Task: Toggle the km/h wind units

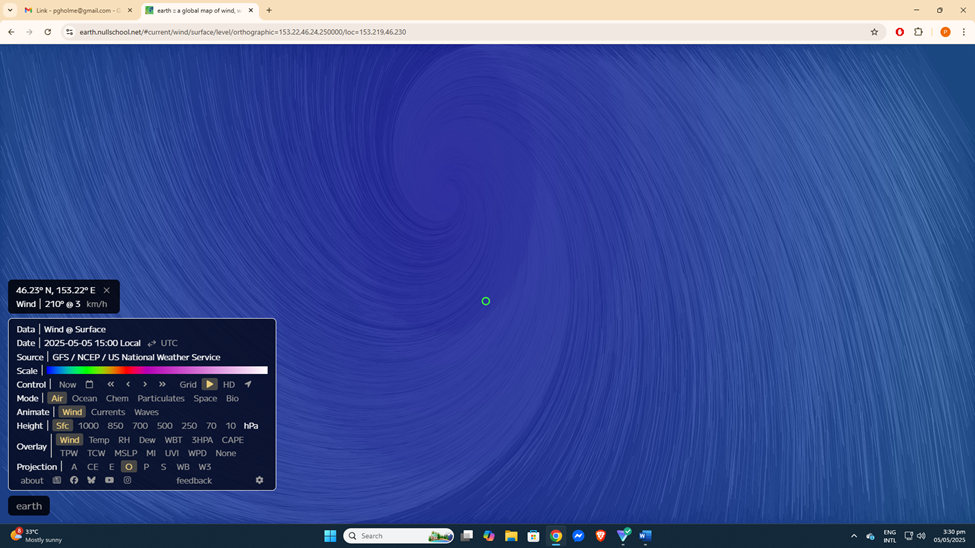Action: tap(97, 304)
